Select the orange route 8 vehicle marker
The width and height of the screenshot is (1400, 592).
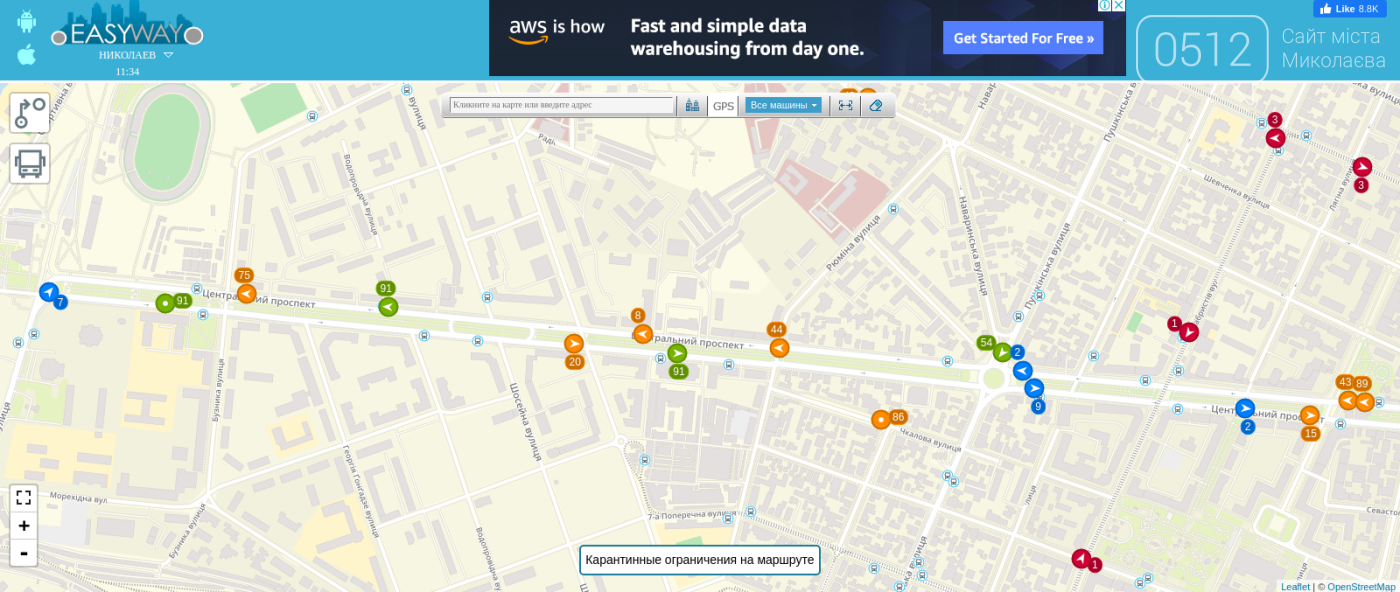pyautogui.click(x=643, y=333)
